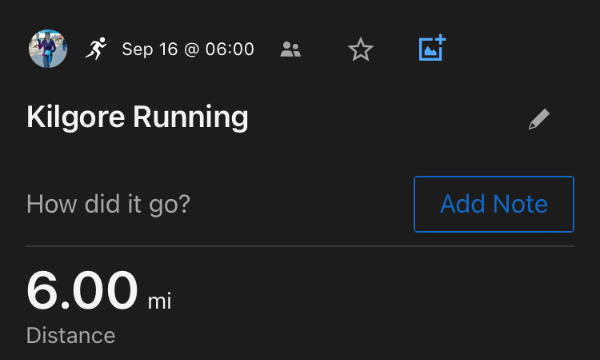
Task: Edit activity name with pencil icon
Action: pos(539,119)
